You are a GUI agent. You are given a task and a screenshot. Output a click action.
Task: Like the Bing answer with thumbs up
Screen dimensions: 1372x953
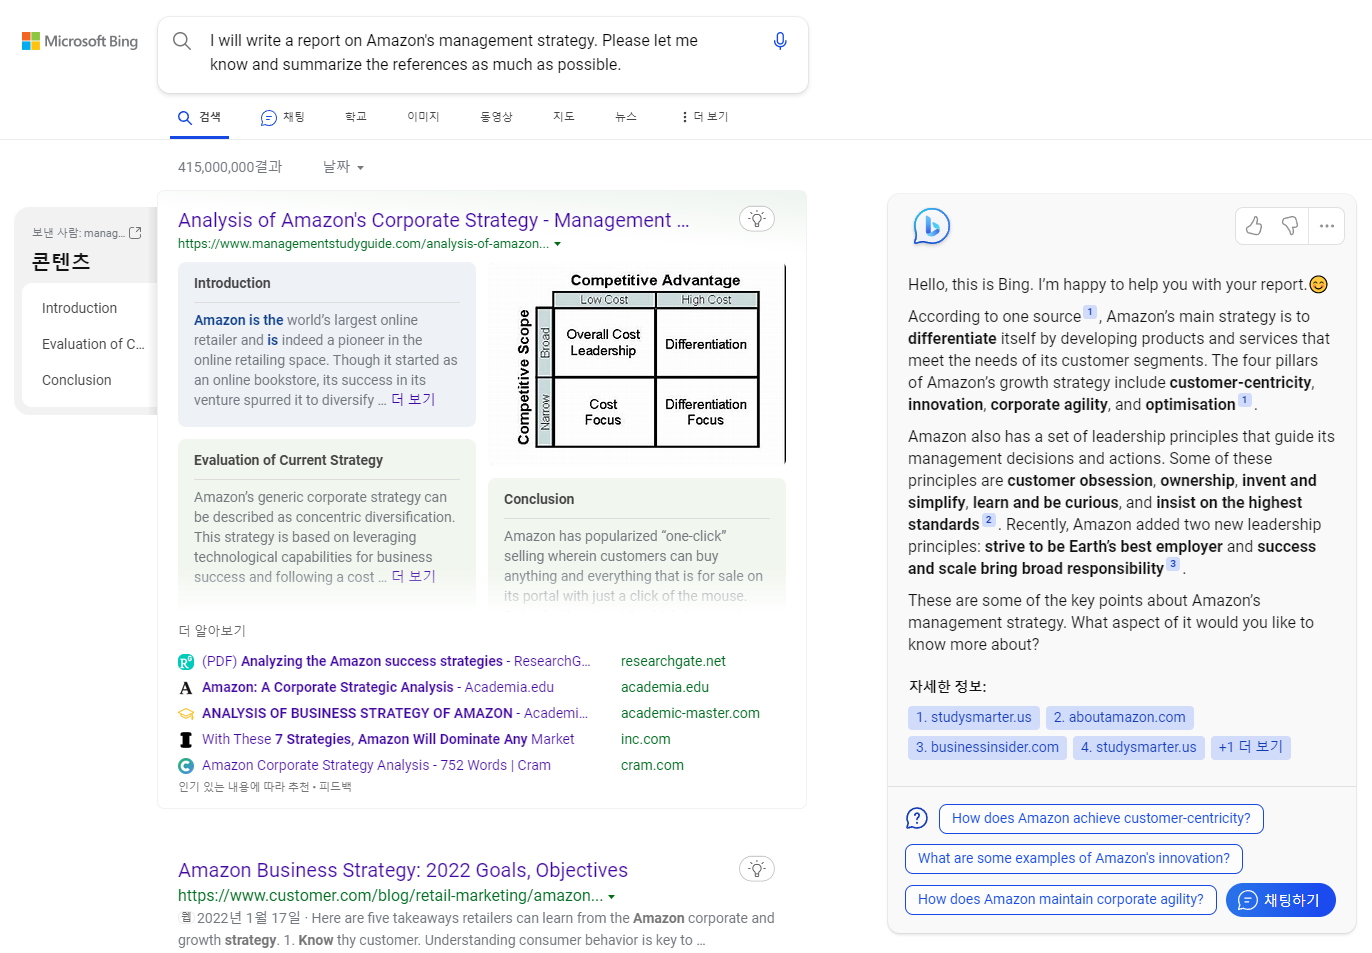(x=1254, y=226)
